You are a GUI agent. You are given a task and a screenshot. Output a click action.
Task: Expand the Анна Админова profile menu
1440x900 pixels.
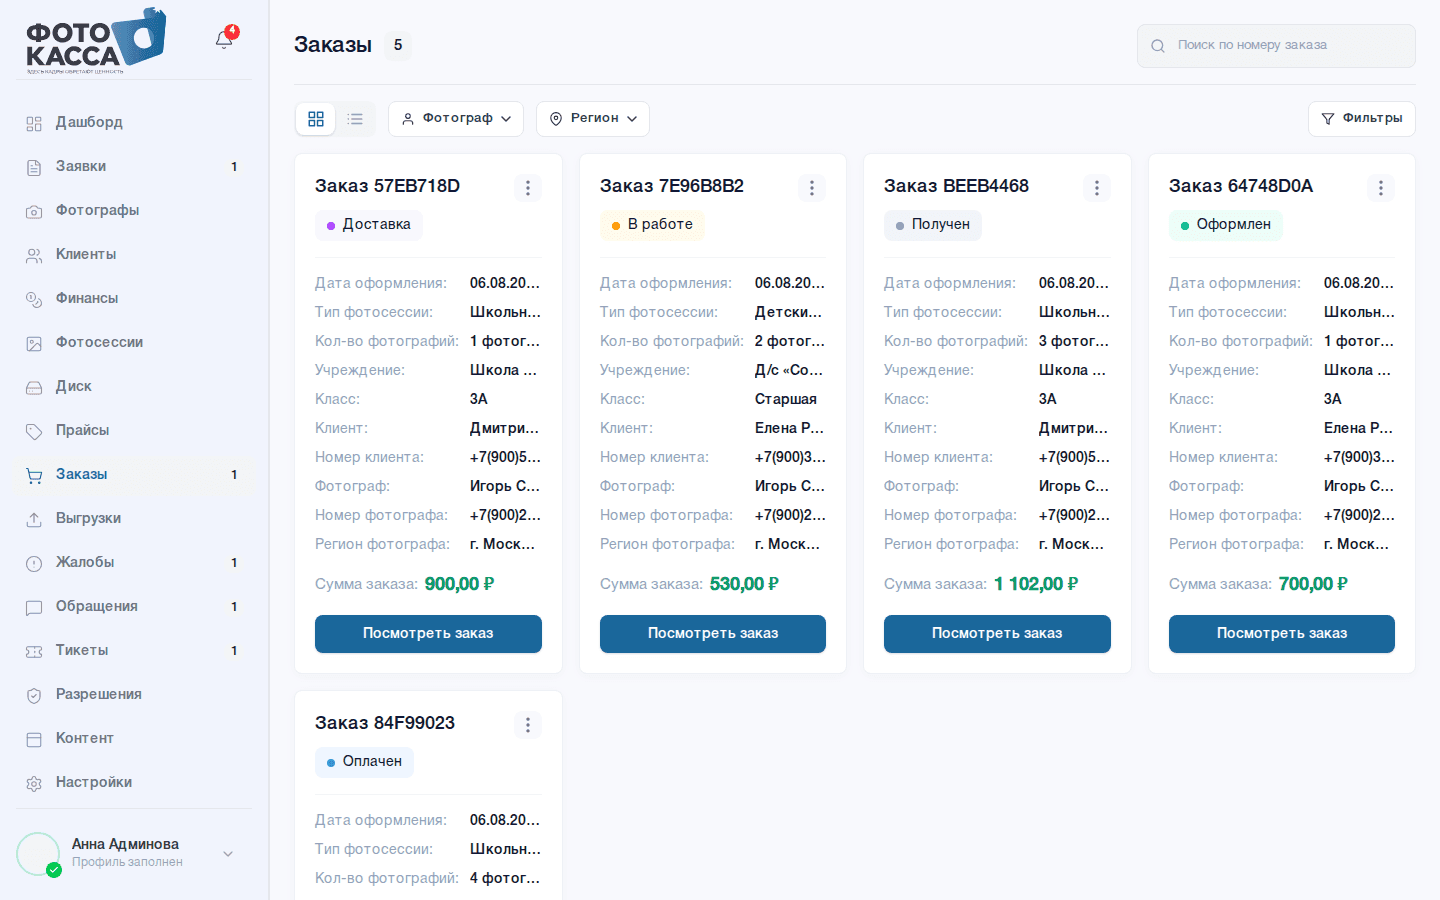(228, 854)
